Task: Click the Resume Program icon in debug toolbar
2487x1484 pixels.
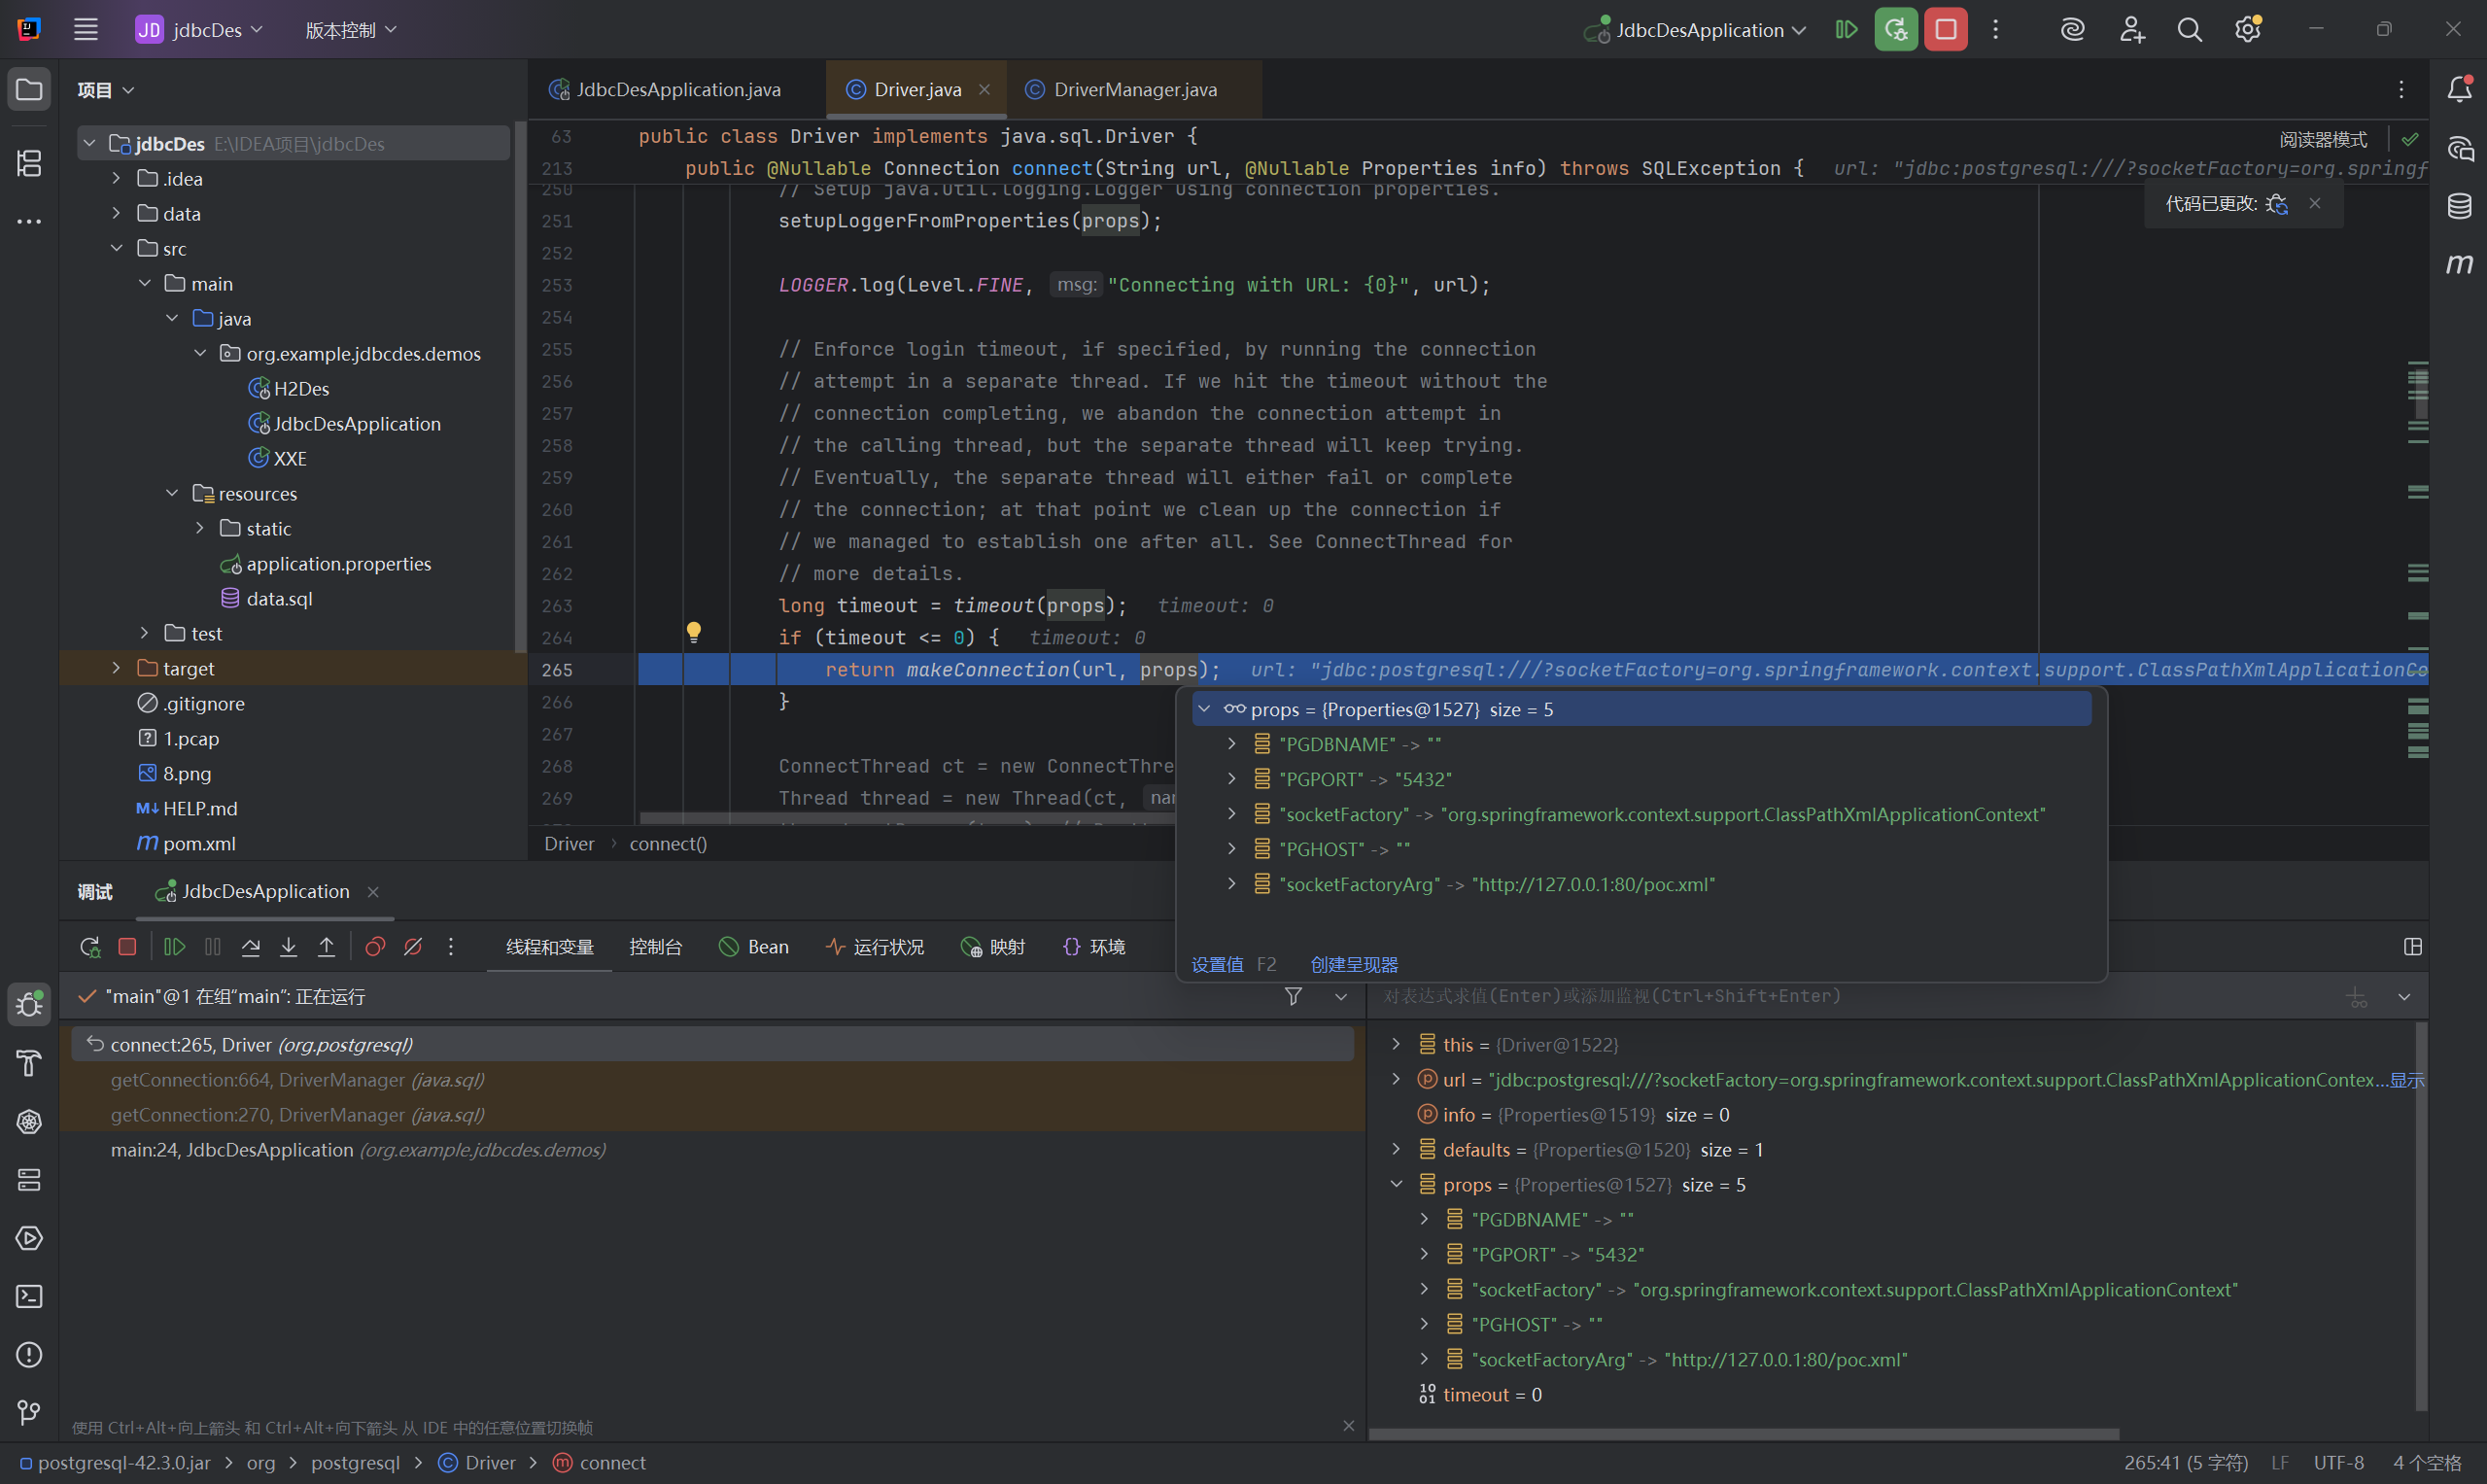Action: point(174,947)
